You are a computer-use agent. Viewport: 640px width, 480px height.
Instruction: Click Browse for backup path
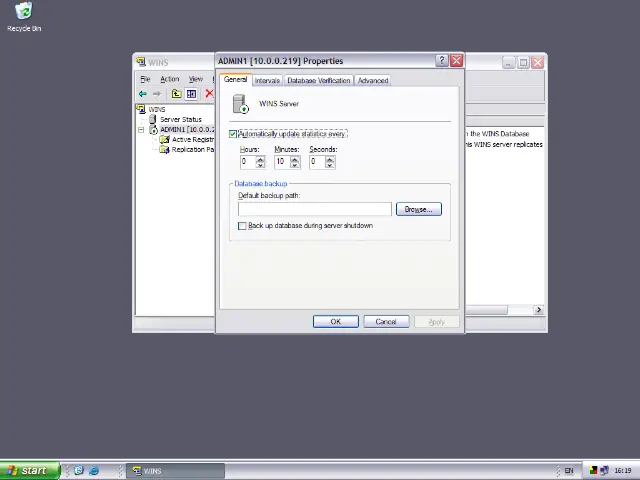pyautogui.click(x=419, y=209)
